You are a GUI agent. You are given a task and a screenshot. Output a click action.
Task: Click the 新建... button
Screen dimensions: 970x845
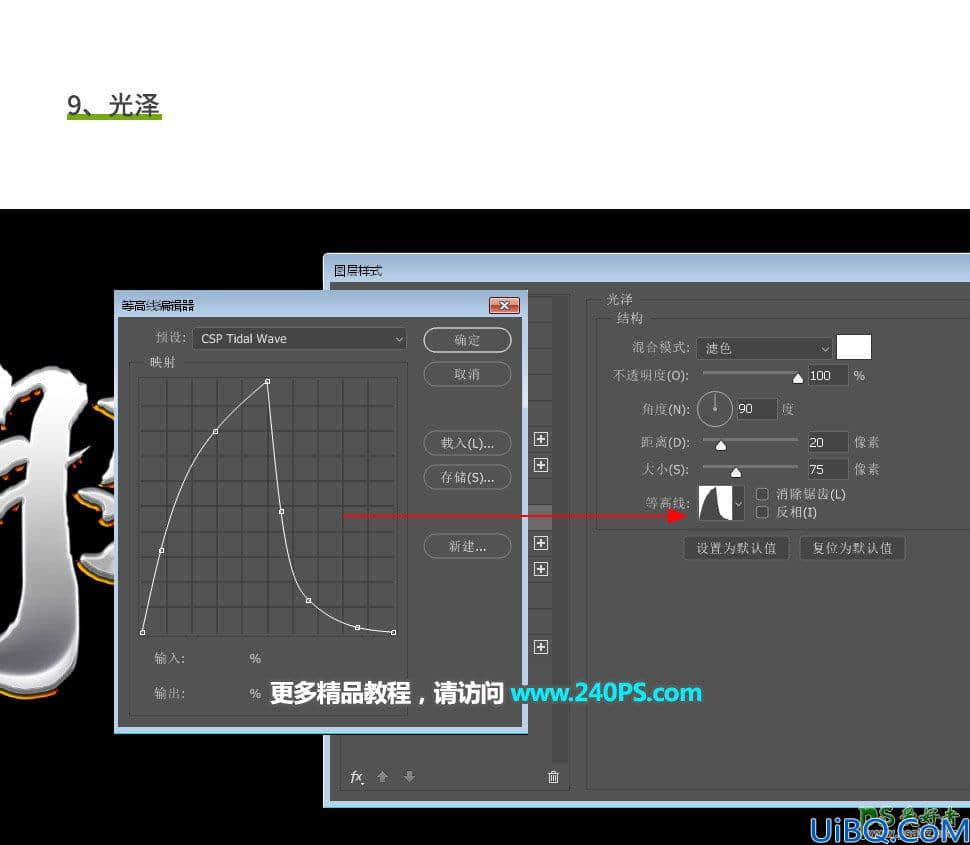467,546
